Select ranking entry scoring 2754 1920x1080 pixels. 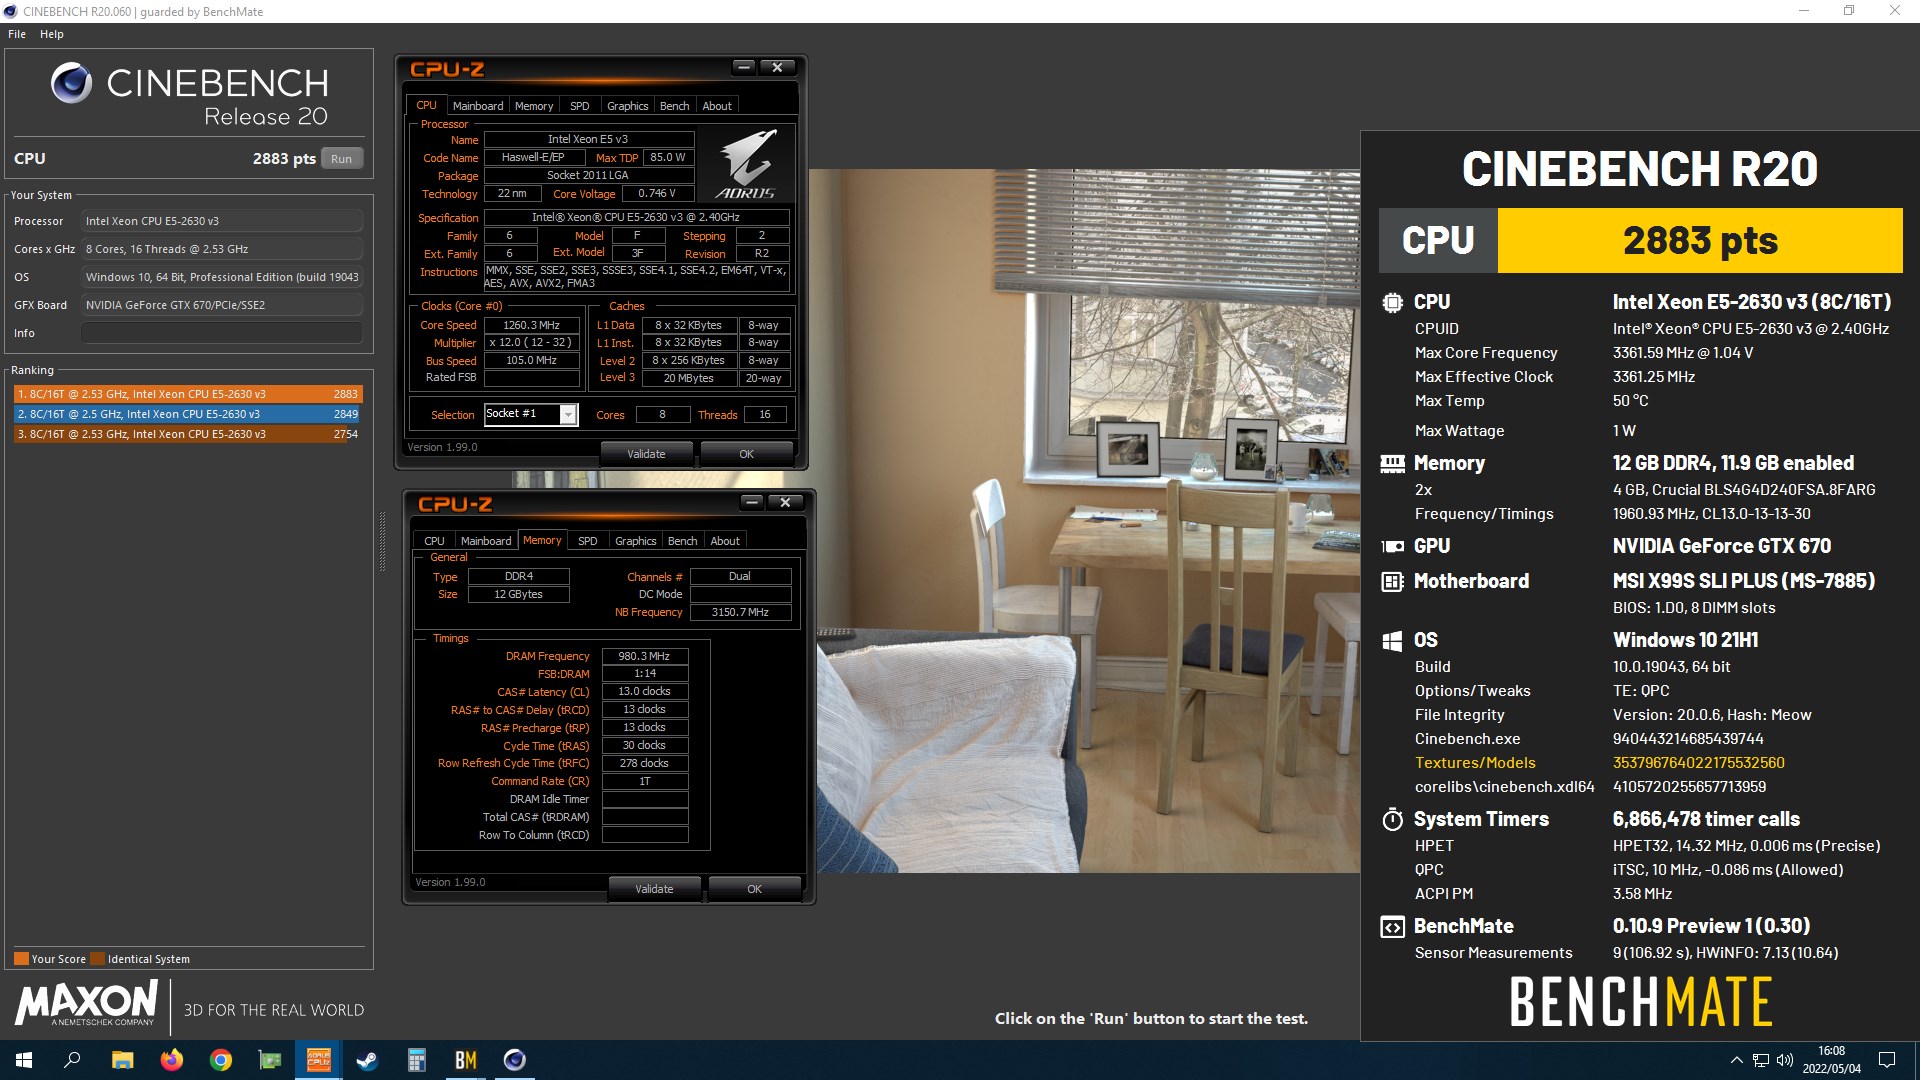click(187, 434)
